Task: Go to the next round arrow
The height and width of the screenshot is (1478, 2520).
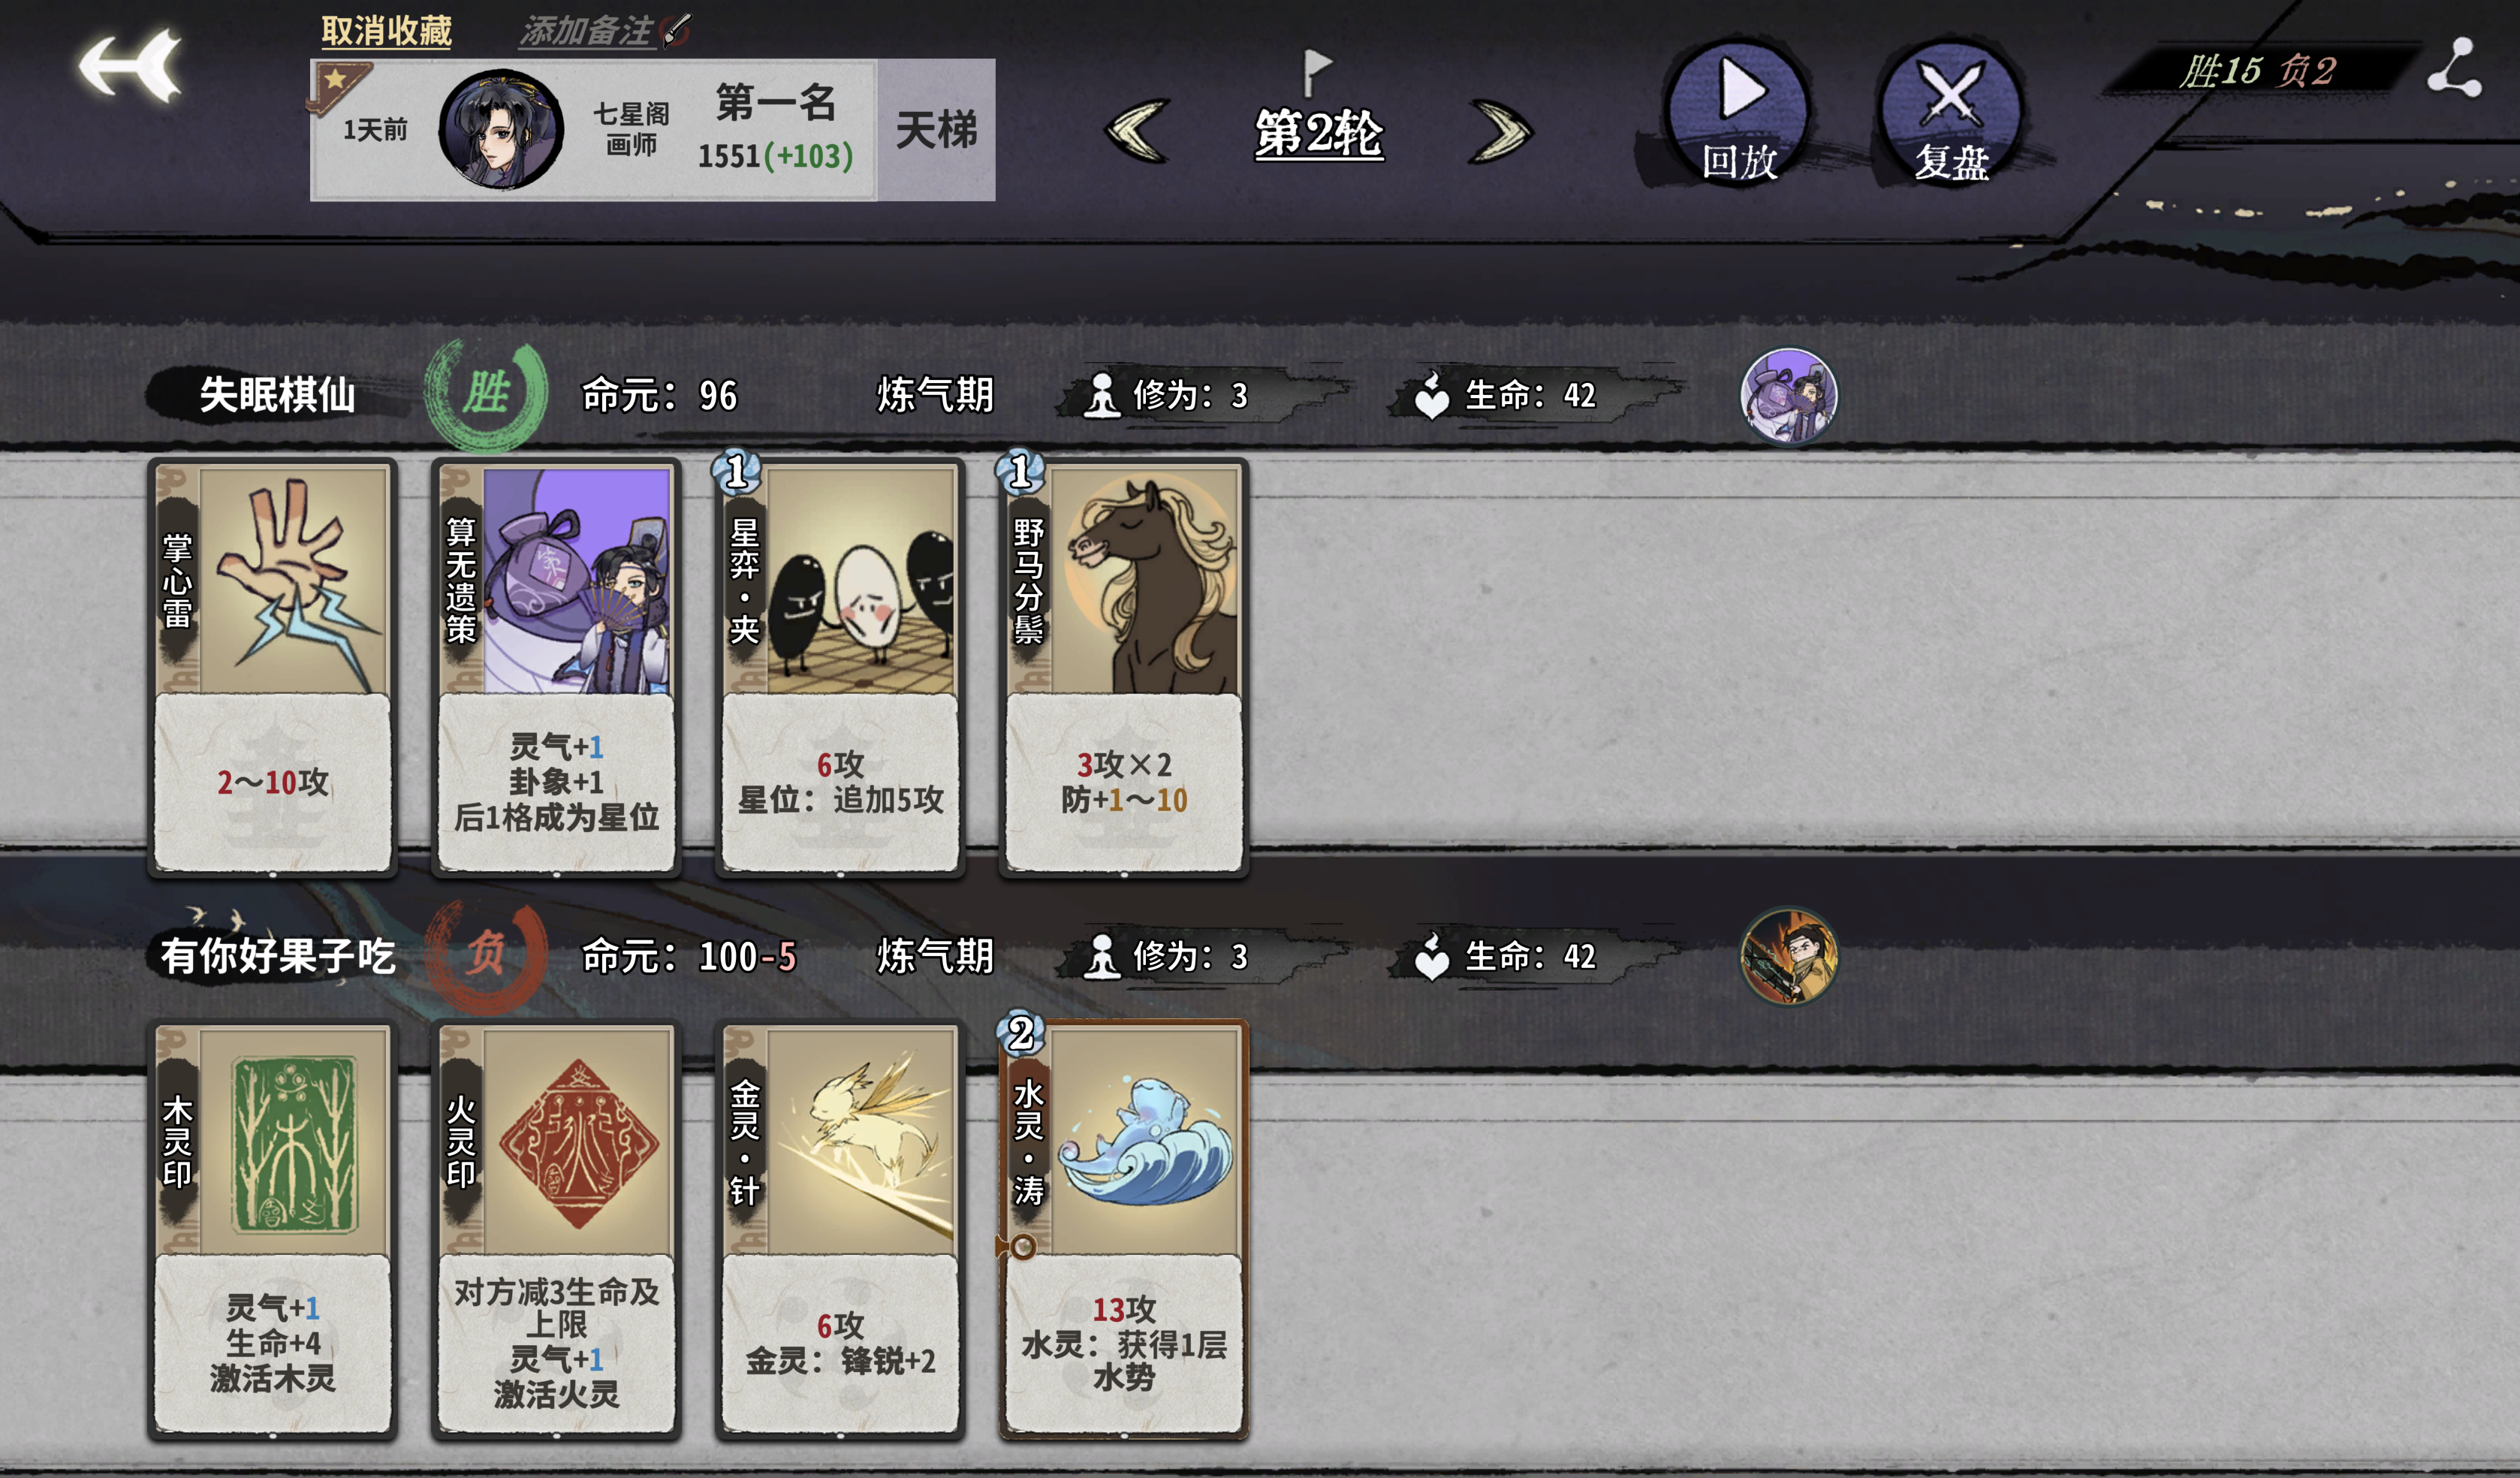Action: pos(1500,131)
